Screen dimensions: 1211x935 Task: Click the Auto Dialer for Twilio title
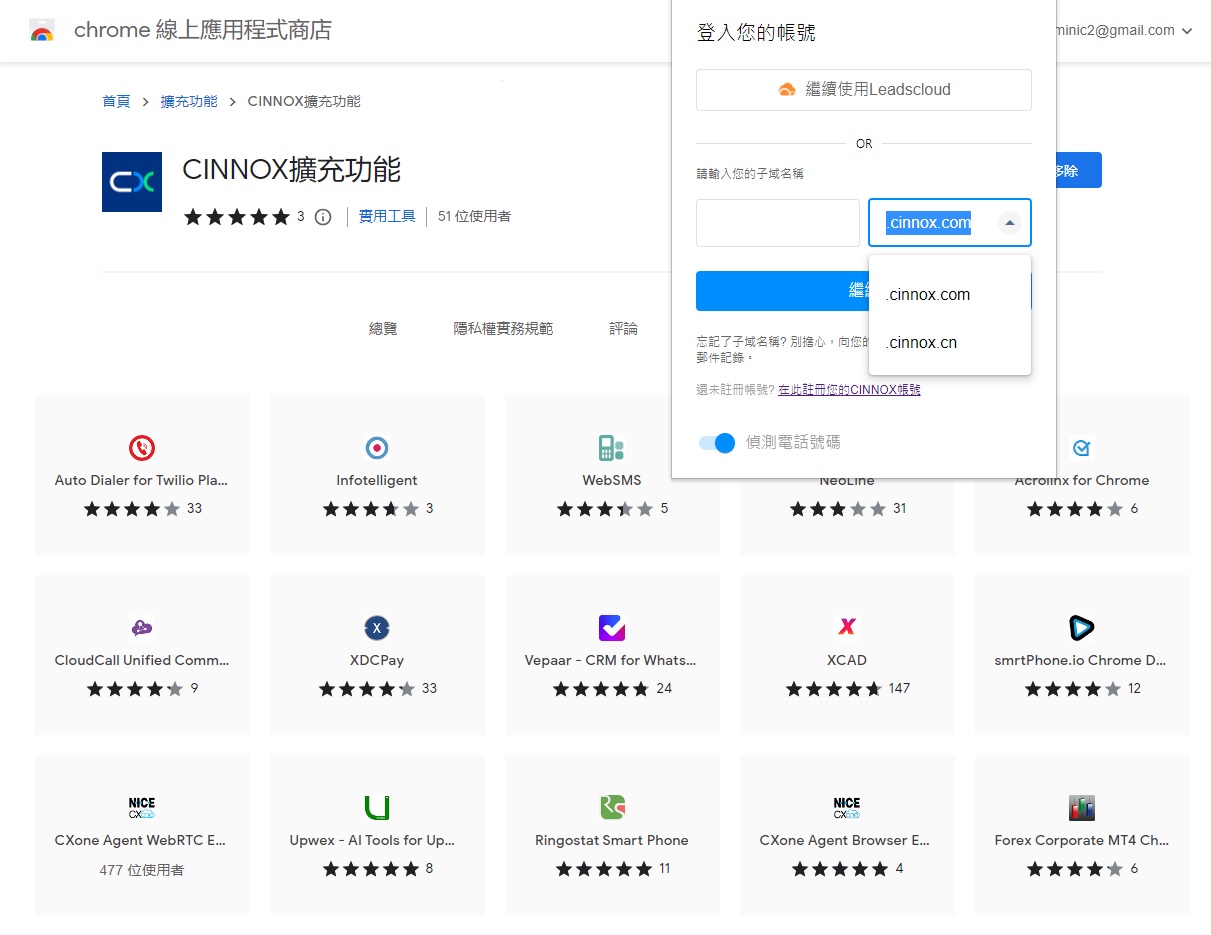point(142,480)
